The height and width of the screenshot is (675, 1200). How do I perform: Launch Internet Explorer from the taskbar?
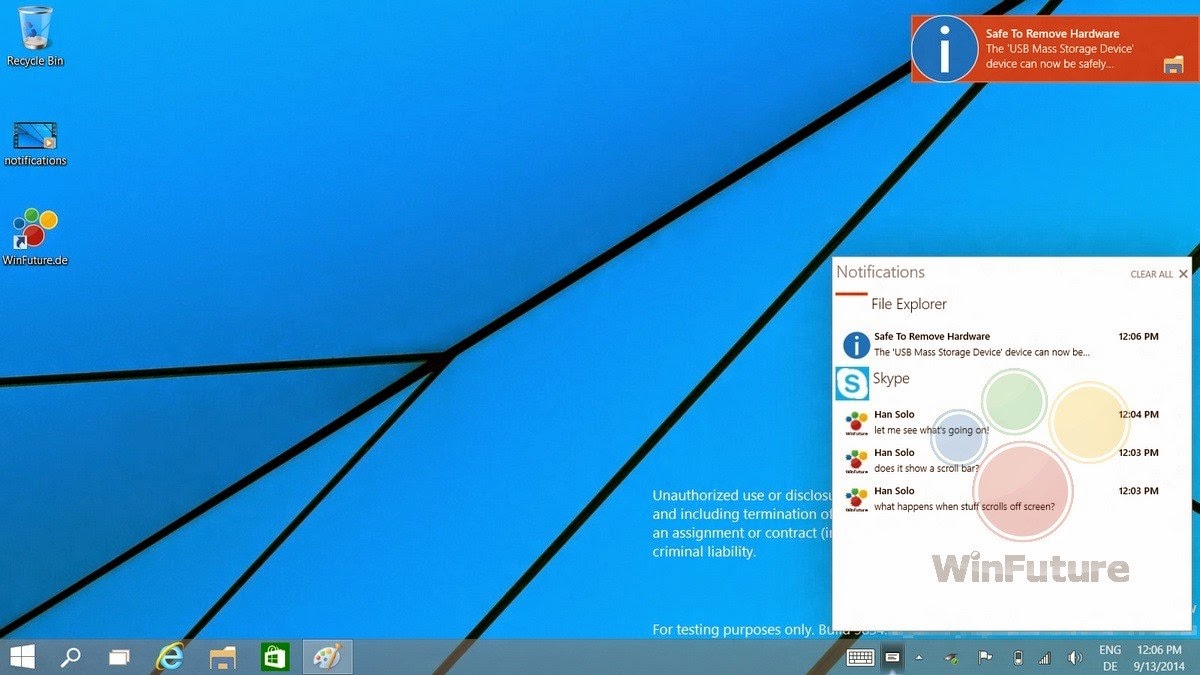[x=171, y=657]
